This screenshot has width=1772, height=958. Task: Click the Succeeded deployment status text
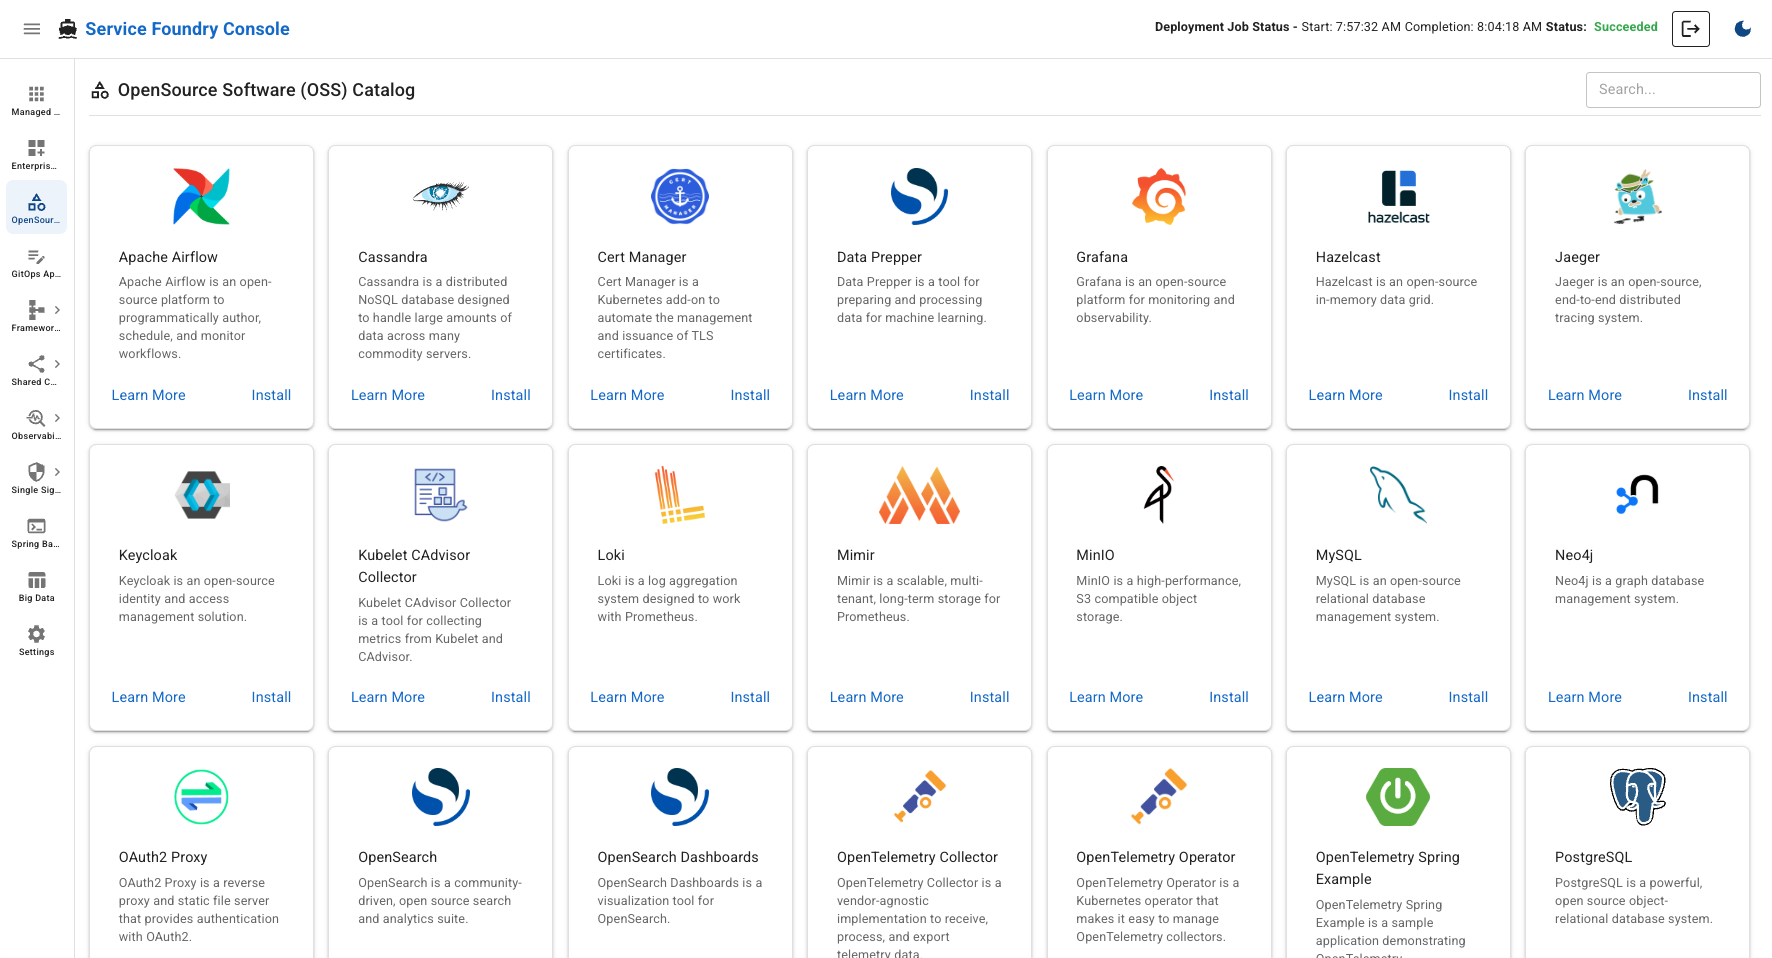point(1625,27)
